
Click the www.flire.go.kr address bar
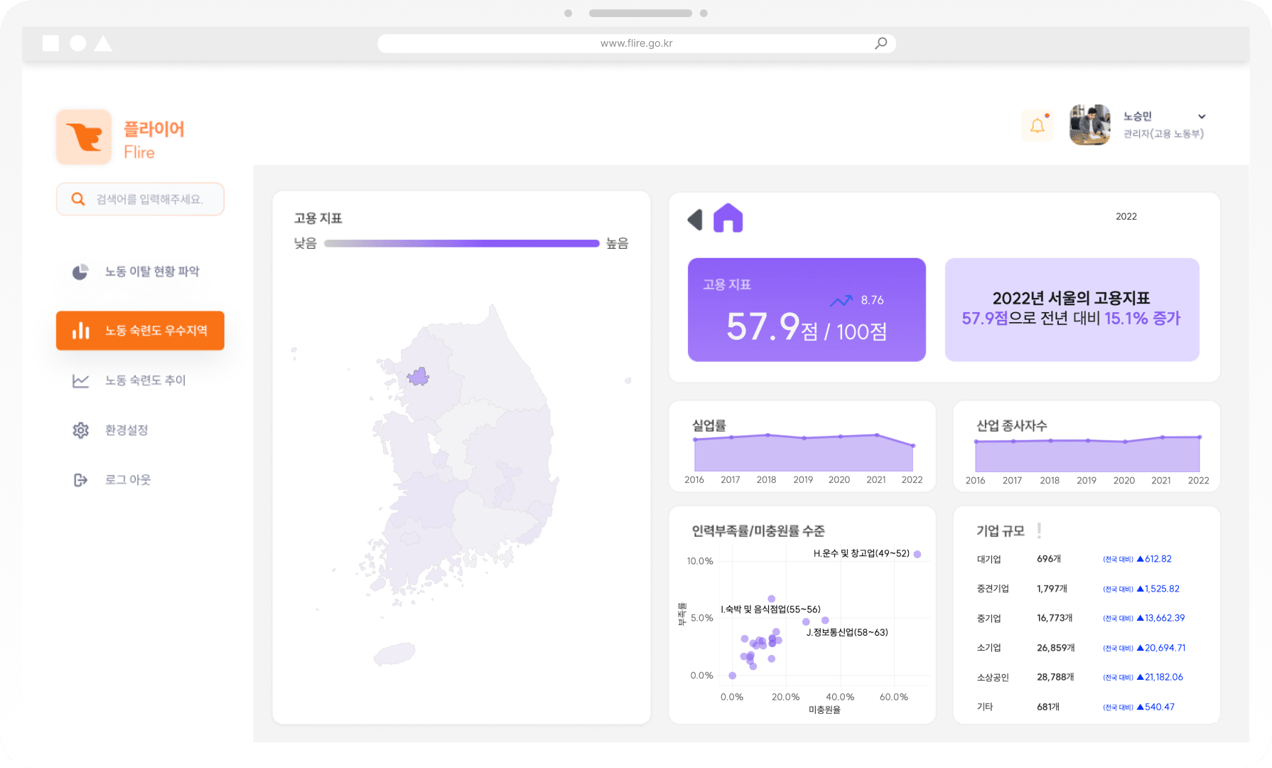[636, 43]
